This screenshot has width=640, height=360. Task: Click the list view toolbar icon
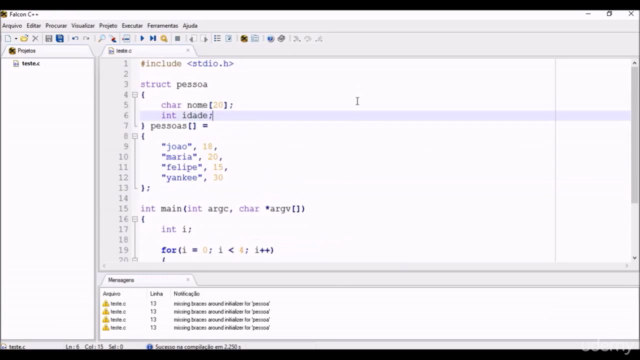click(217, 38)
